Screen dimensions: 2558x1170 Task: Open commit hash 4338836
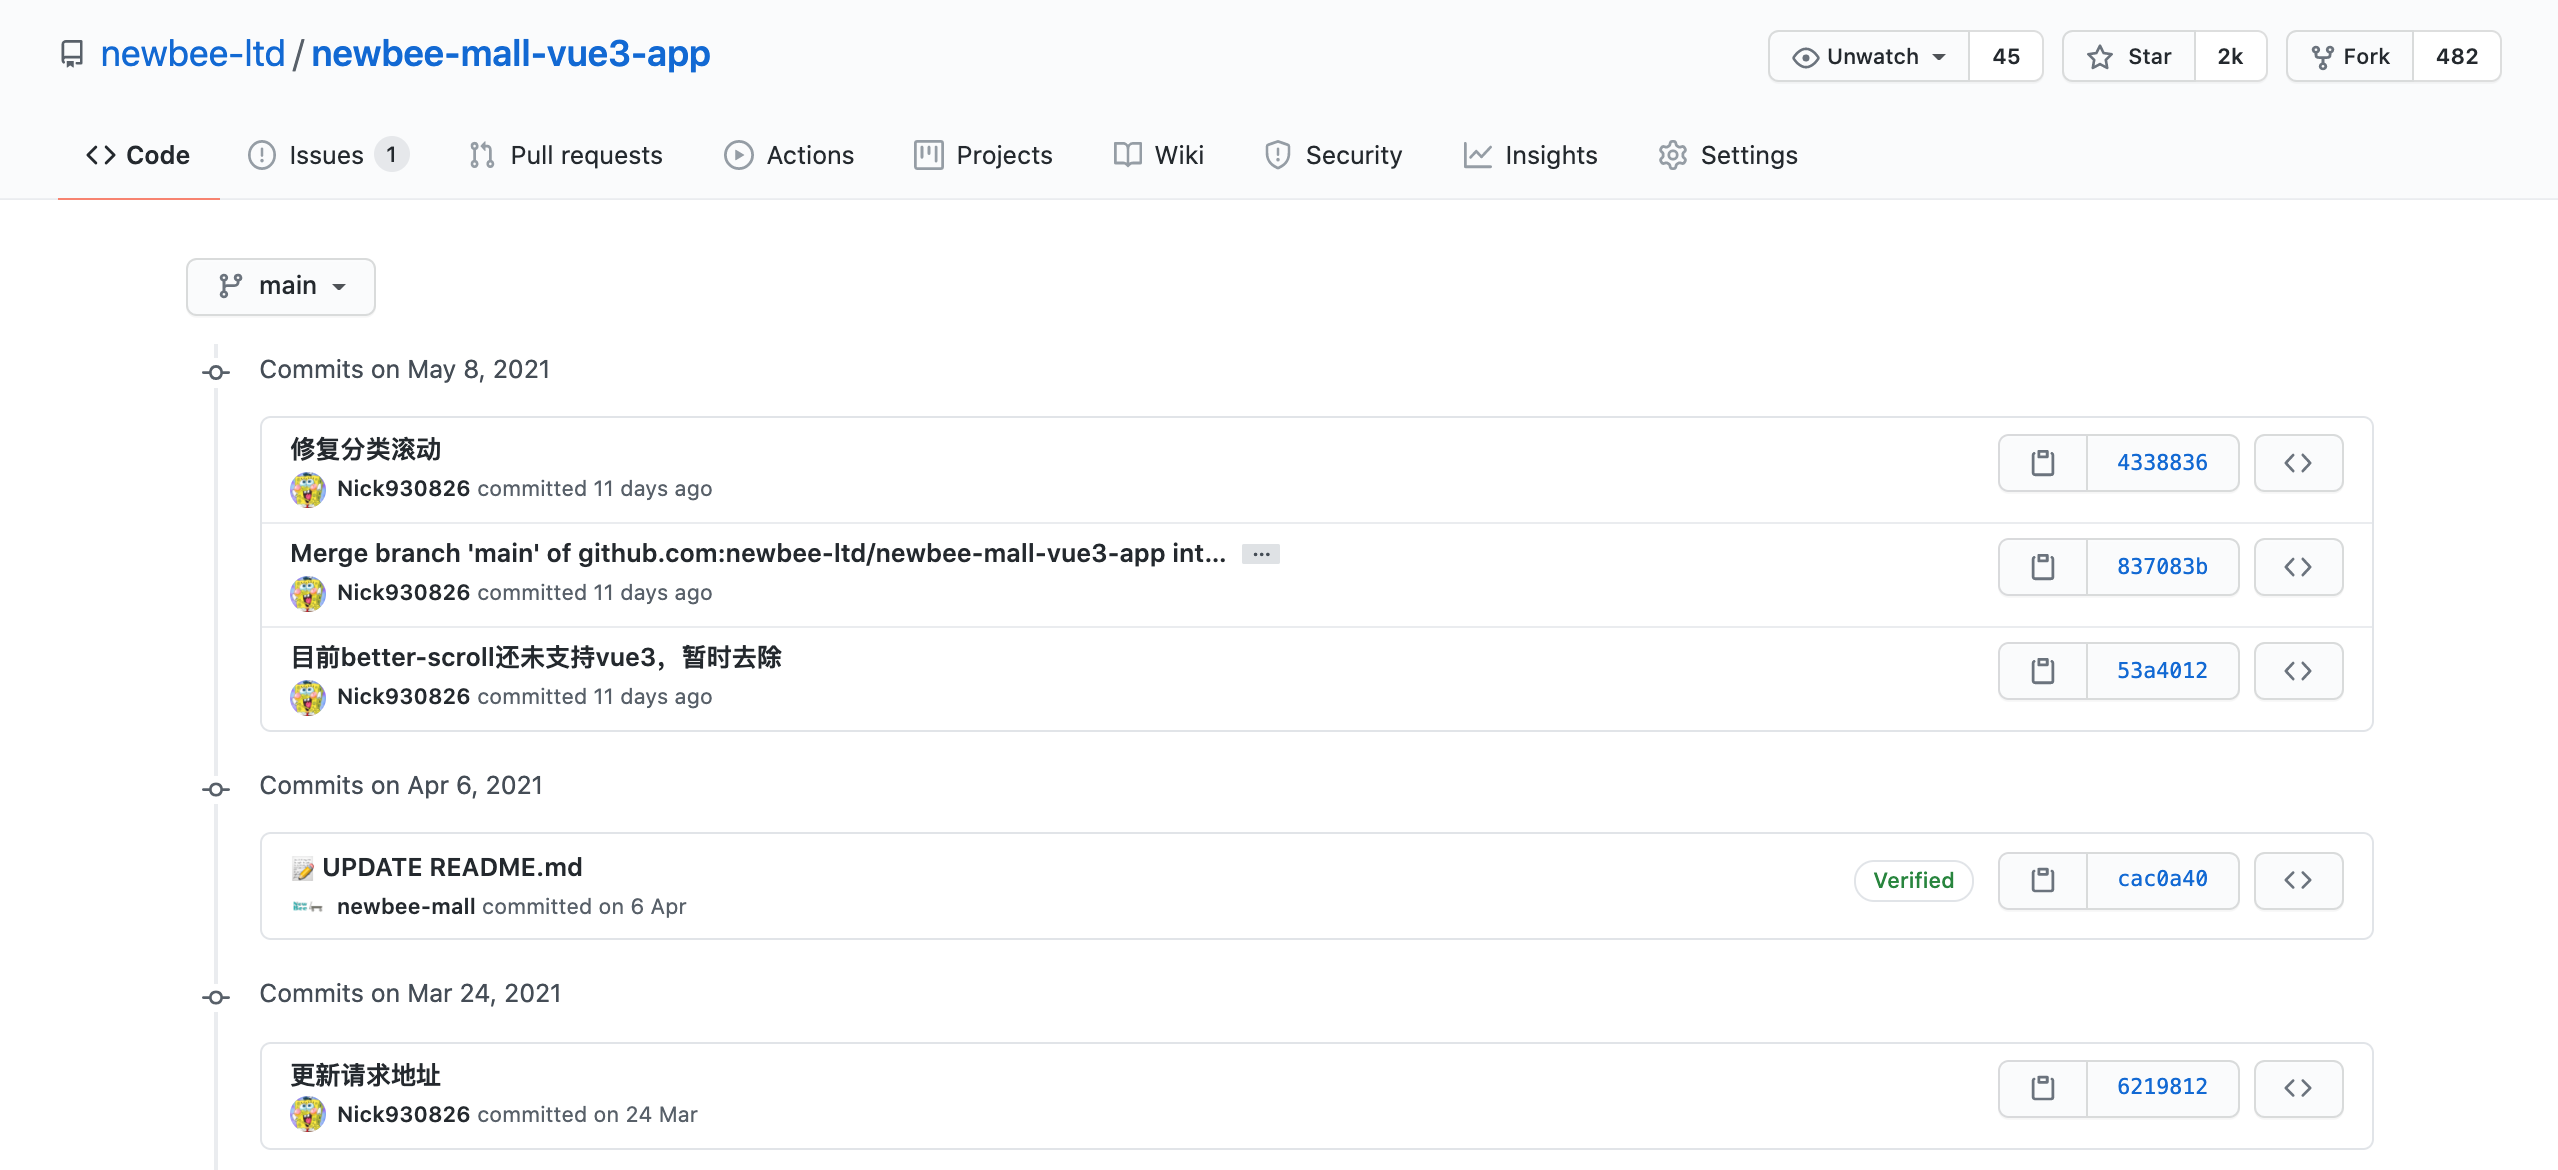pyautogui.click(x=2162, y=463)
